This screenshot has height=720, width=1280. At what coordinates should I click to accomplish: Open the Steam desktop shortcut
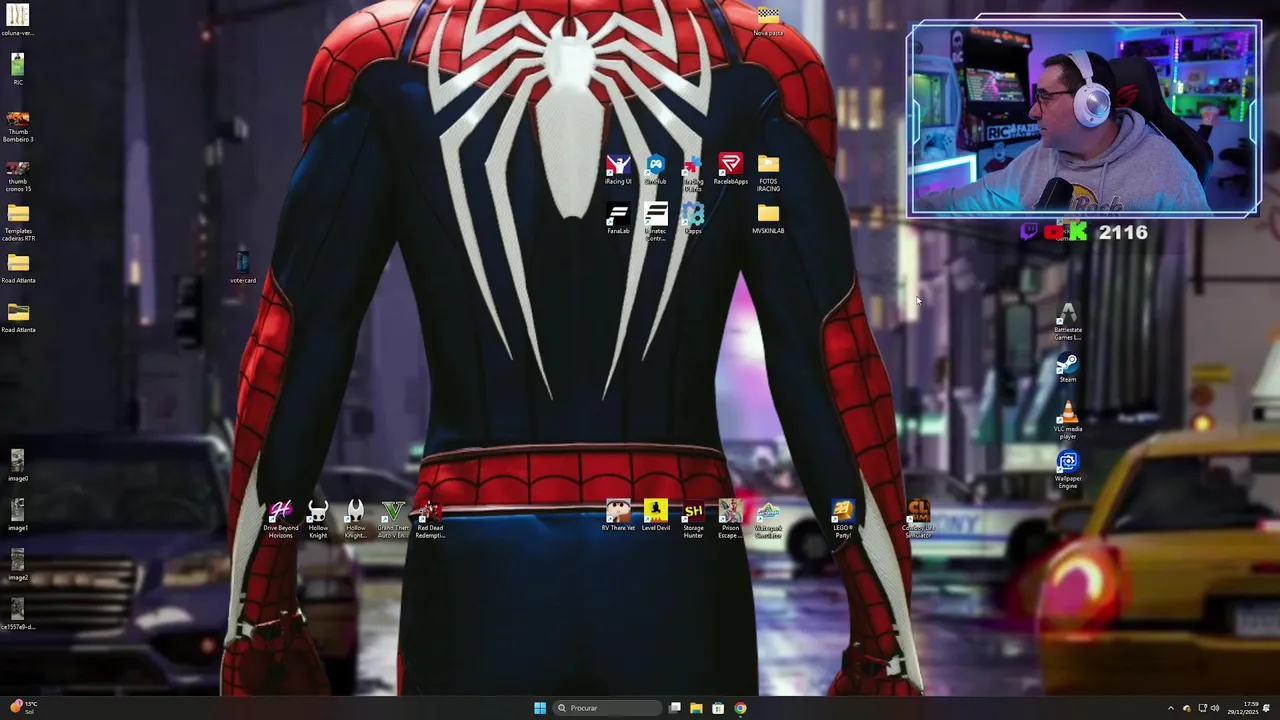(x=1068, y=368)
